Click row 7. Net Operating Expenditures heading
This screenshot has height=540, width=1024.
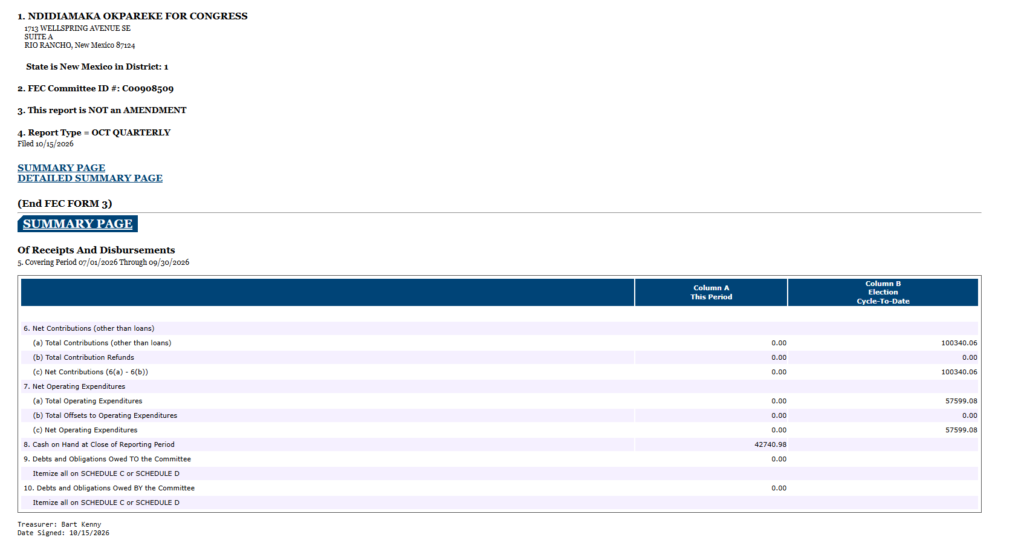(x=74, y=387)
